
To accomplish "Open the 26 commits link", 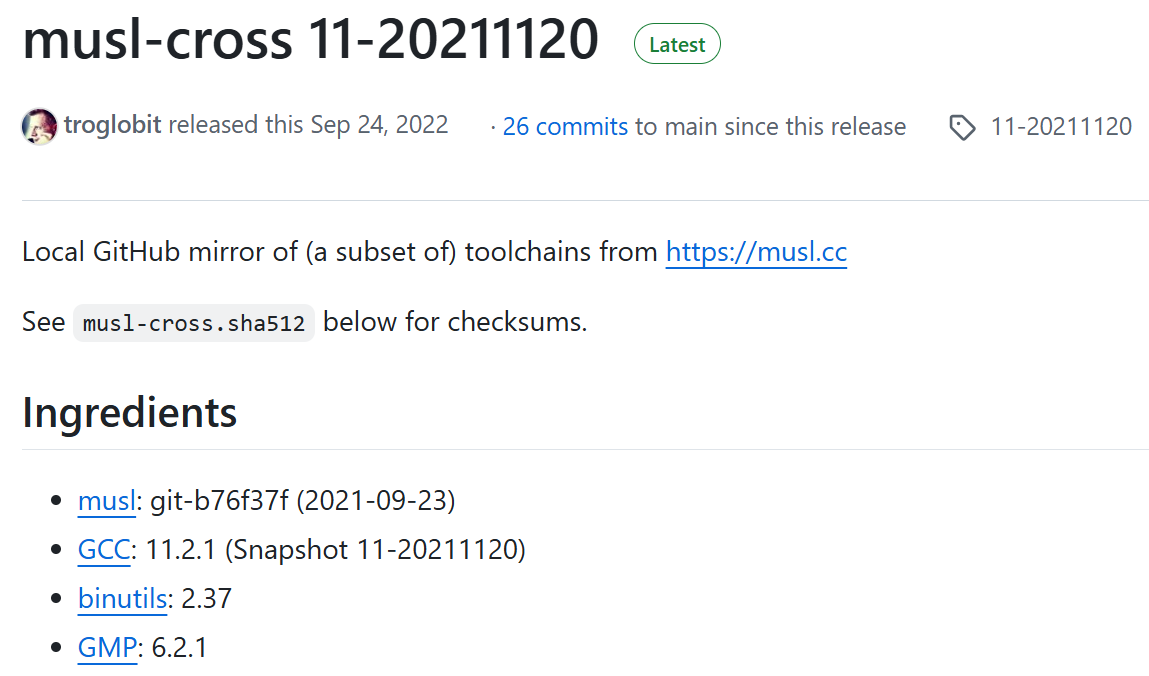I will click(x=565, y=127).
